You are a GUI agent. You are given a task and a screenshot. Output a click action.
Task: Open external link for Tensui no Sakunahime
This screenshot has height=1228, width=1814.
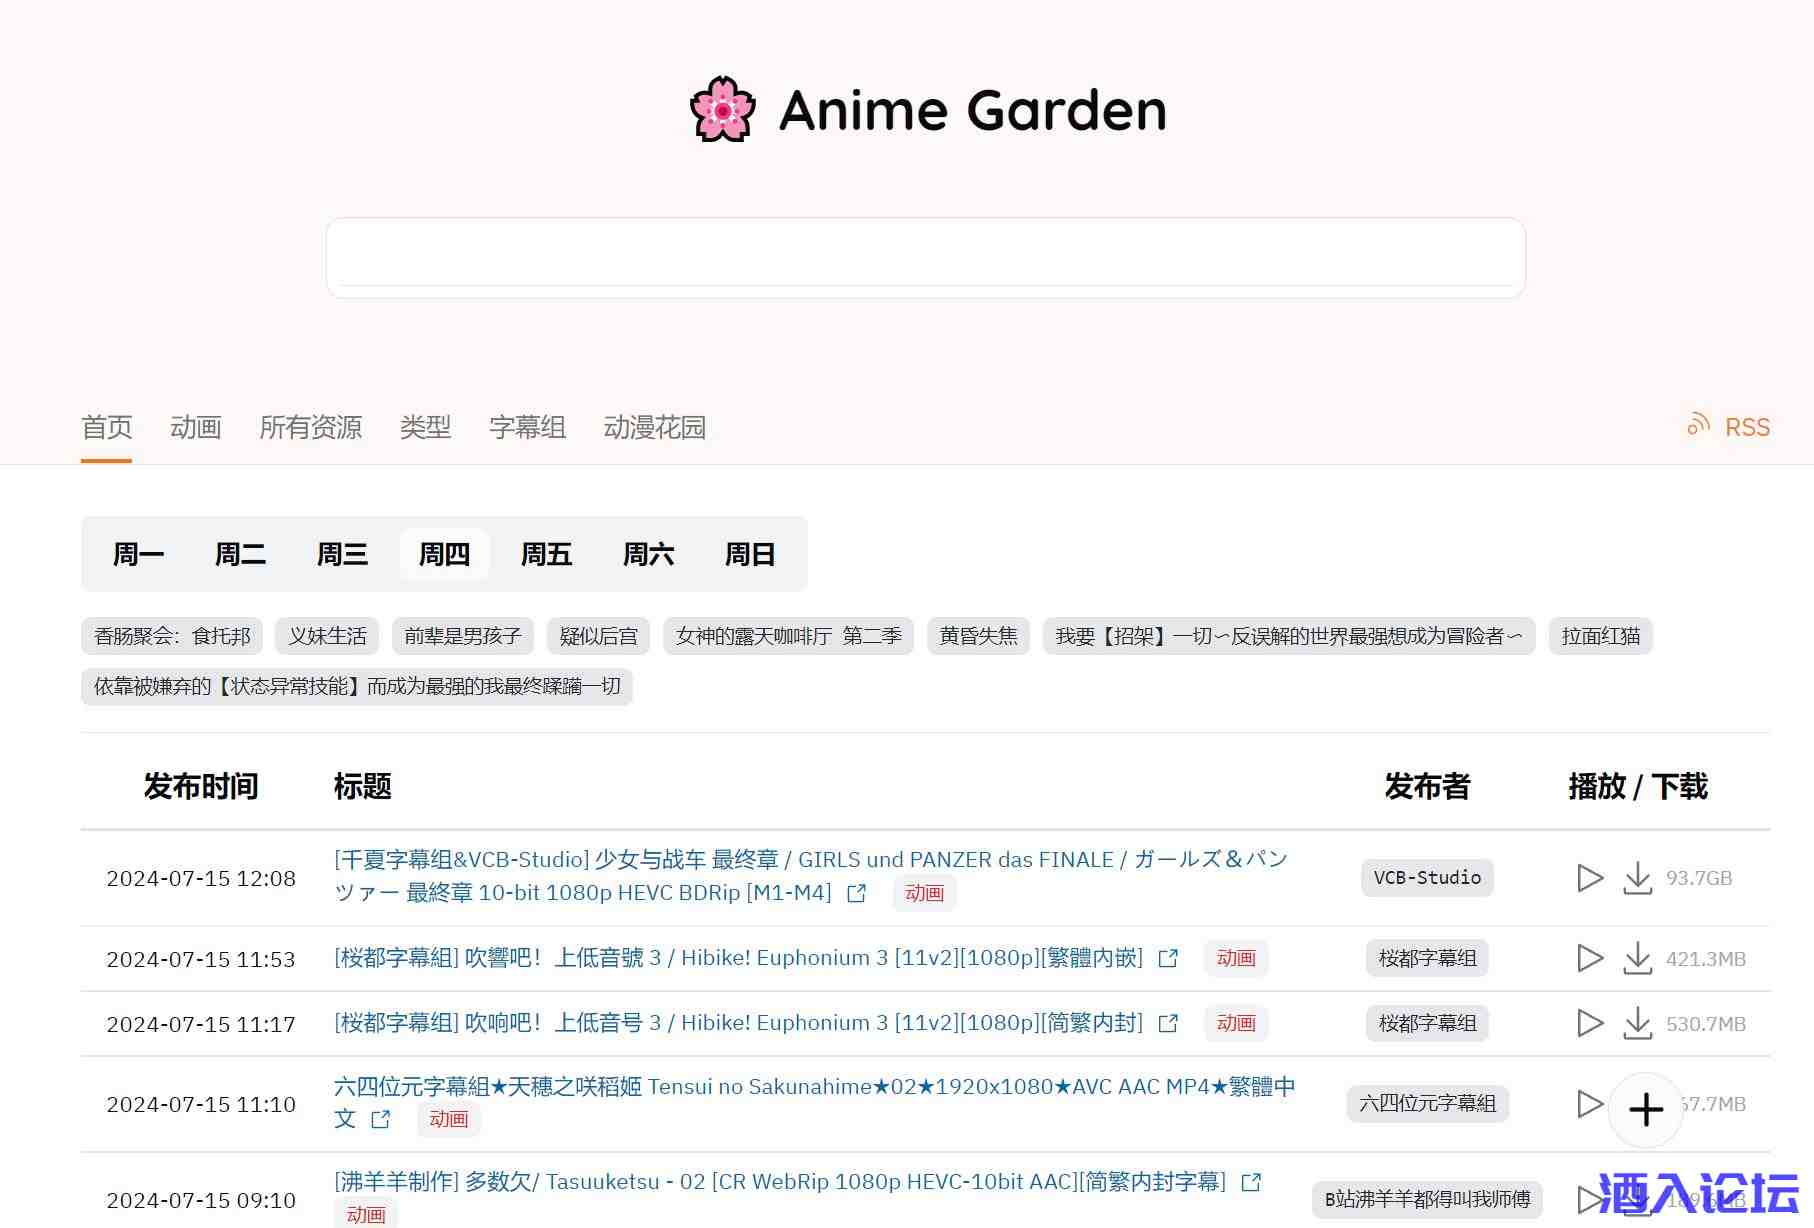(381, 1119)
